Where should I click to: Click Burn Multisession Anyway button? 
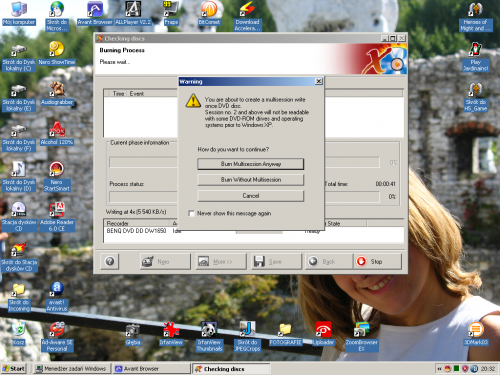click(250, 164)
